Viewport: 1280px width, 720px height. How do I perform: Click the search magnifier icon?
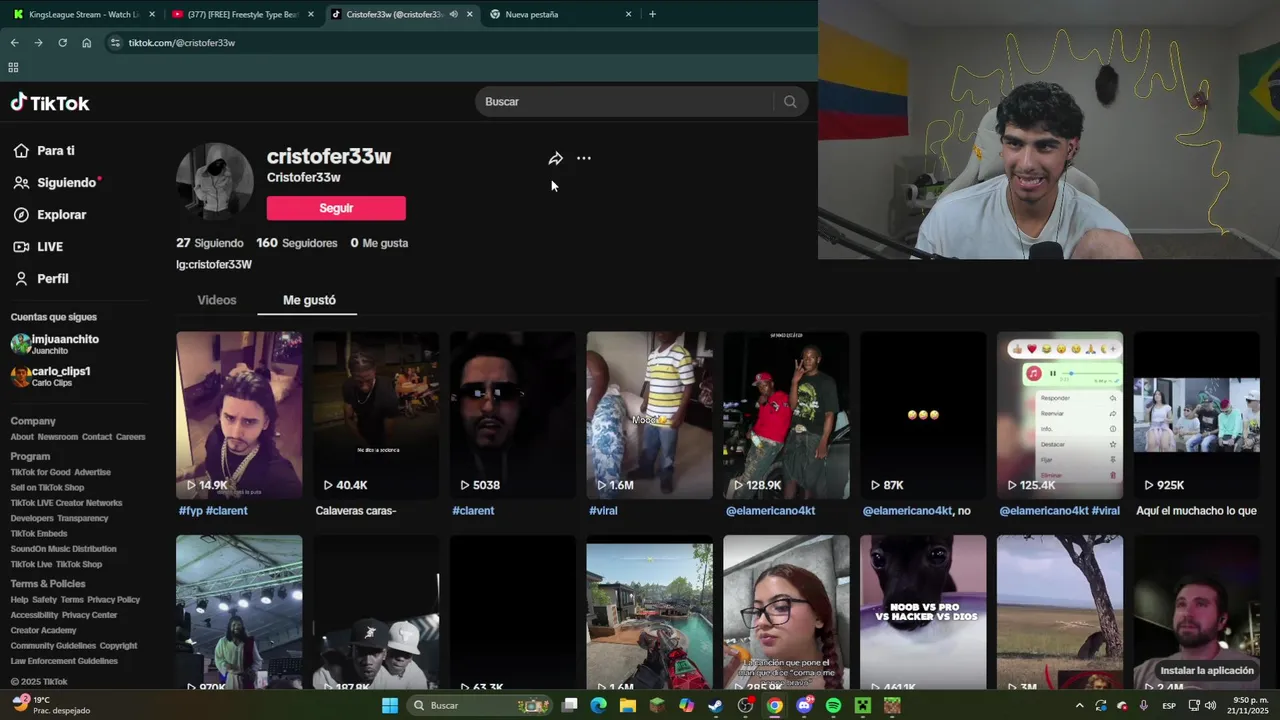tap(790, 102)
